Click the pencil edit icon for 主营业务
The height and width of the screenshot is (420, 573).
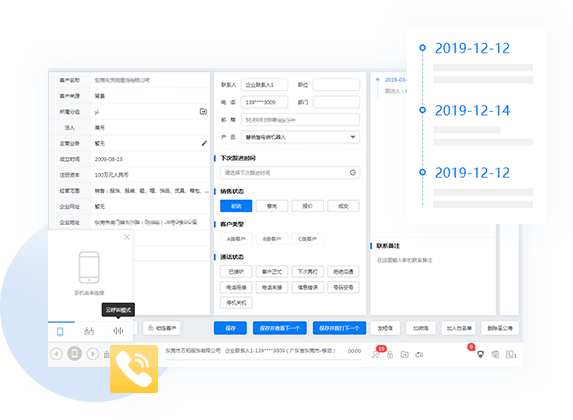[x=204, y=143]
